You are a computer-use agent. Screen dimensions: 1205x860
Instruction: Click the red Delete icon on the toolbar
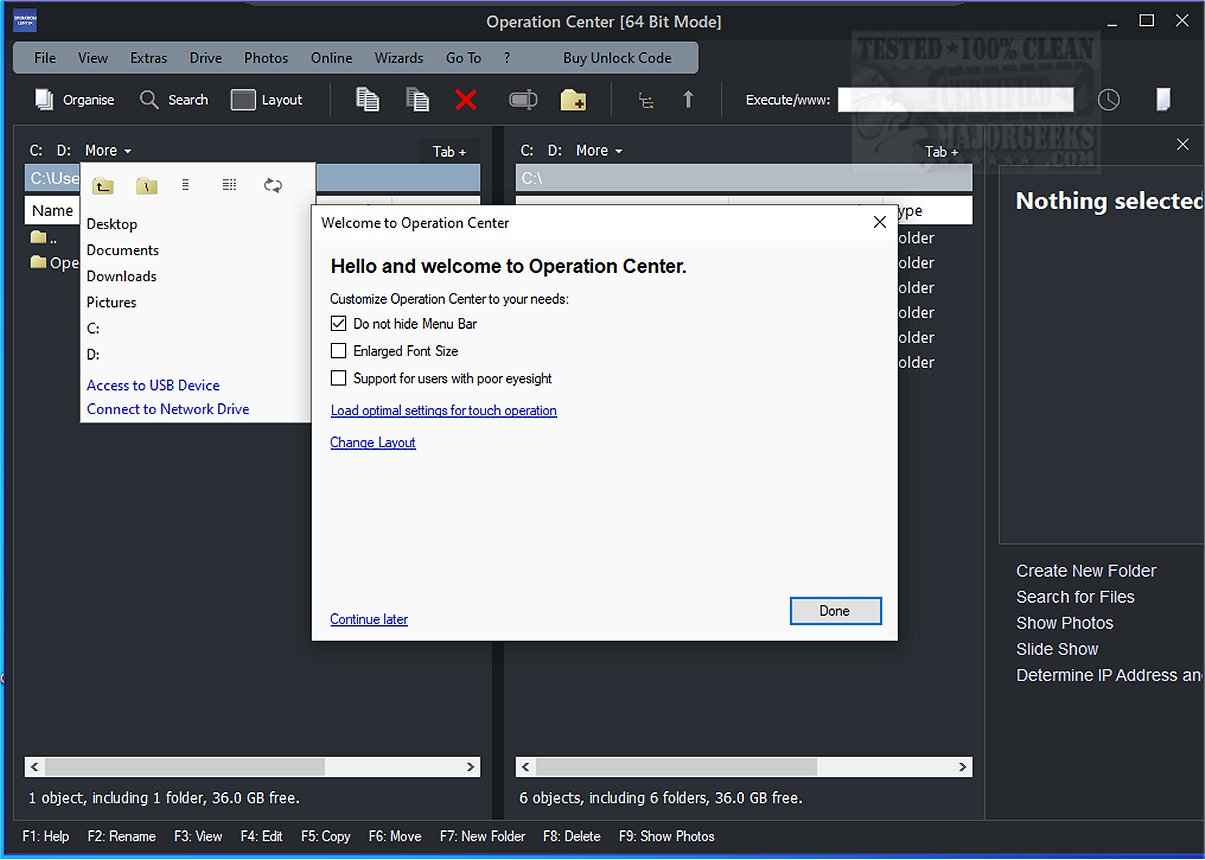pyautogui.click(x=467, y=99)
